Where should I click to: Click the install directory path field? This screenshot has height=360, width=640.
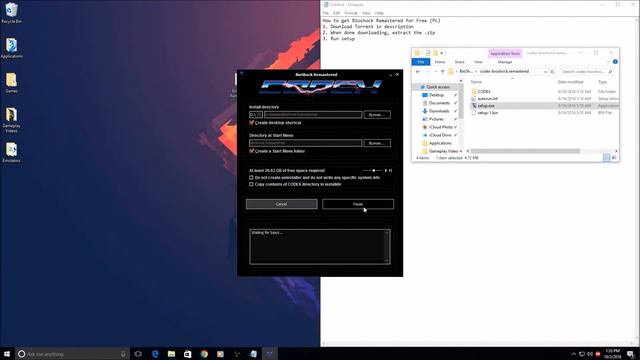[x=313, y=115]
